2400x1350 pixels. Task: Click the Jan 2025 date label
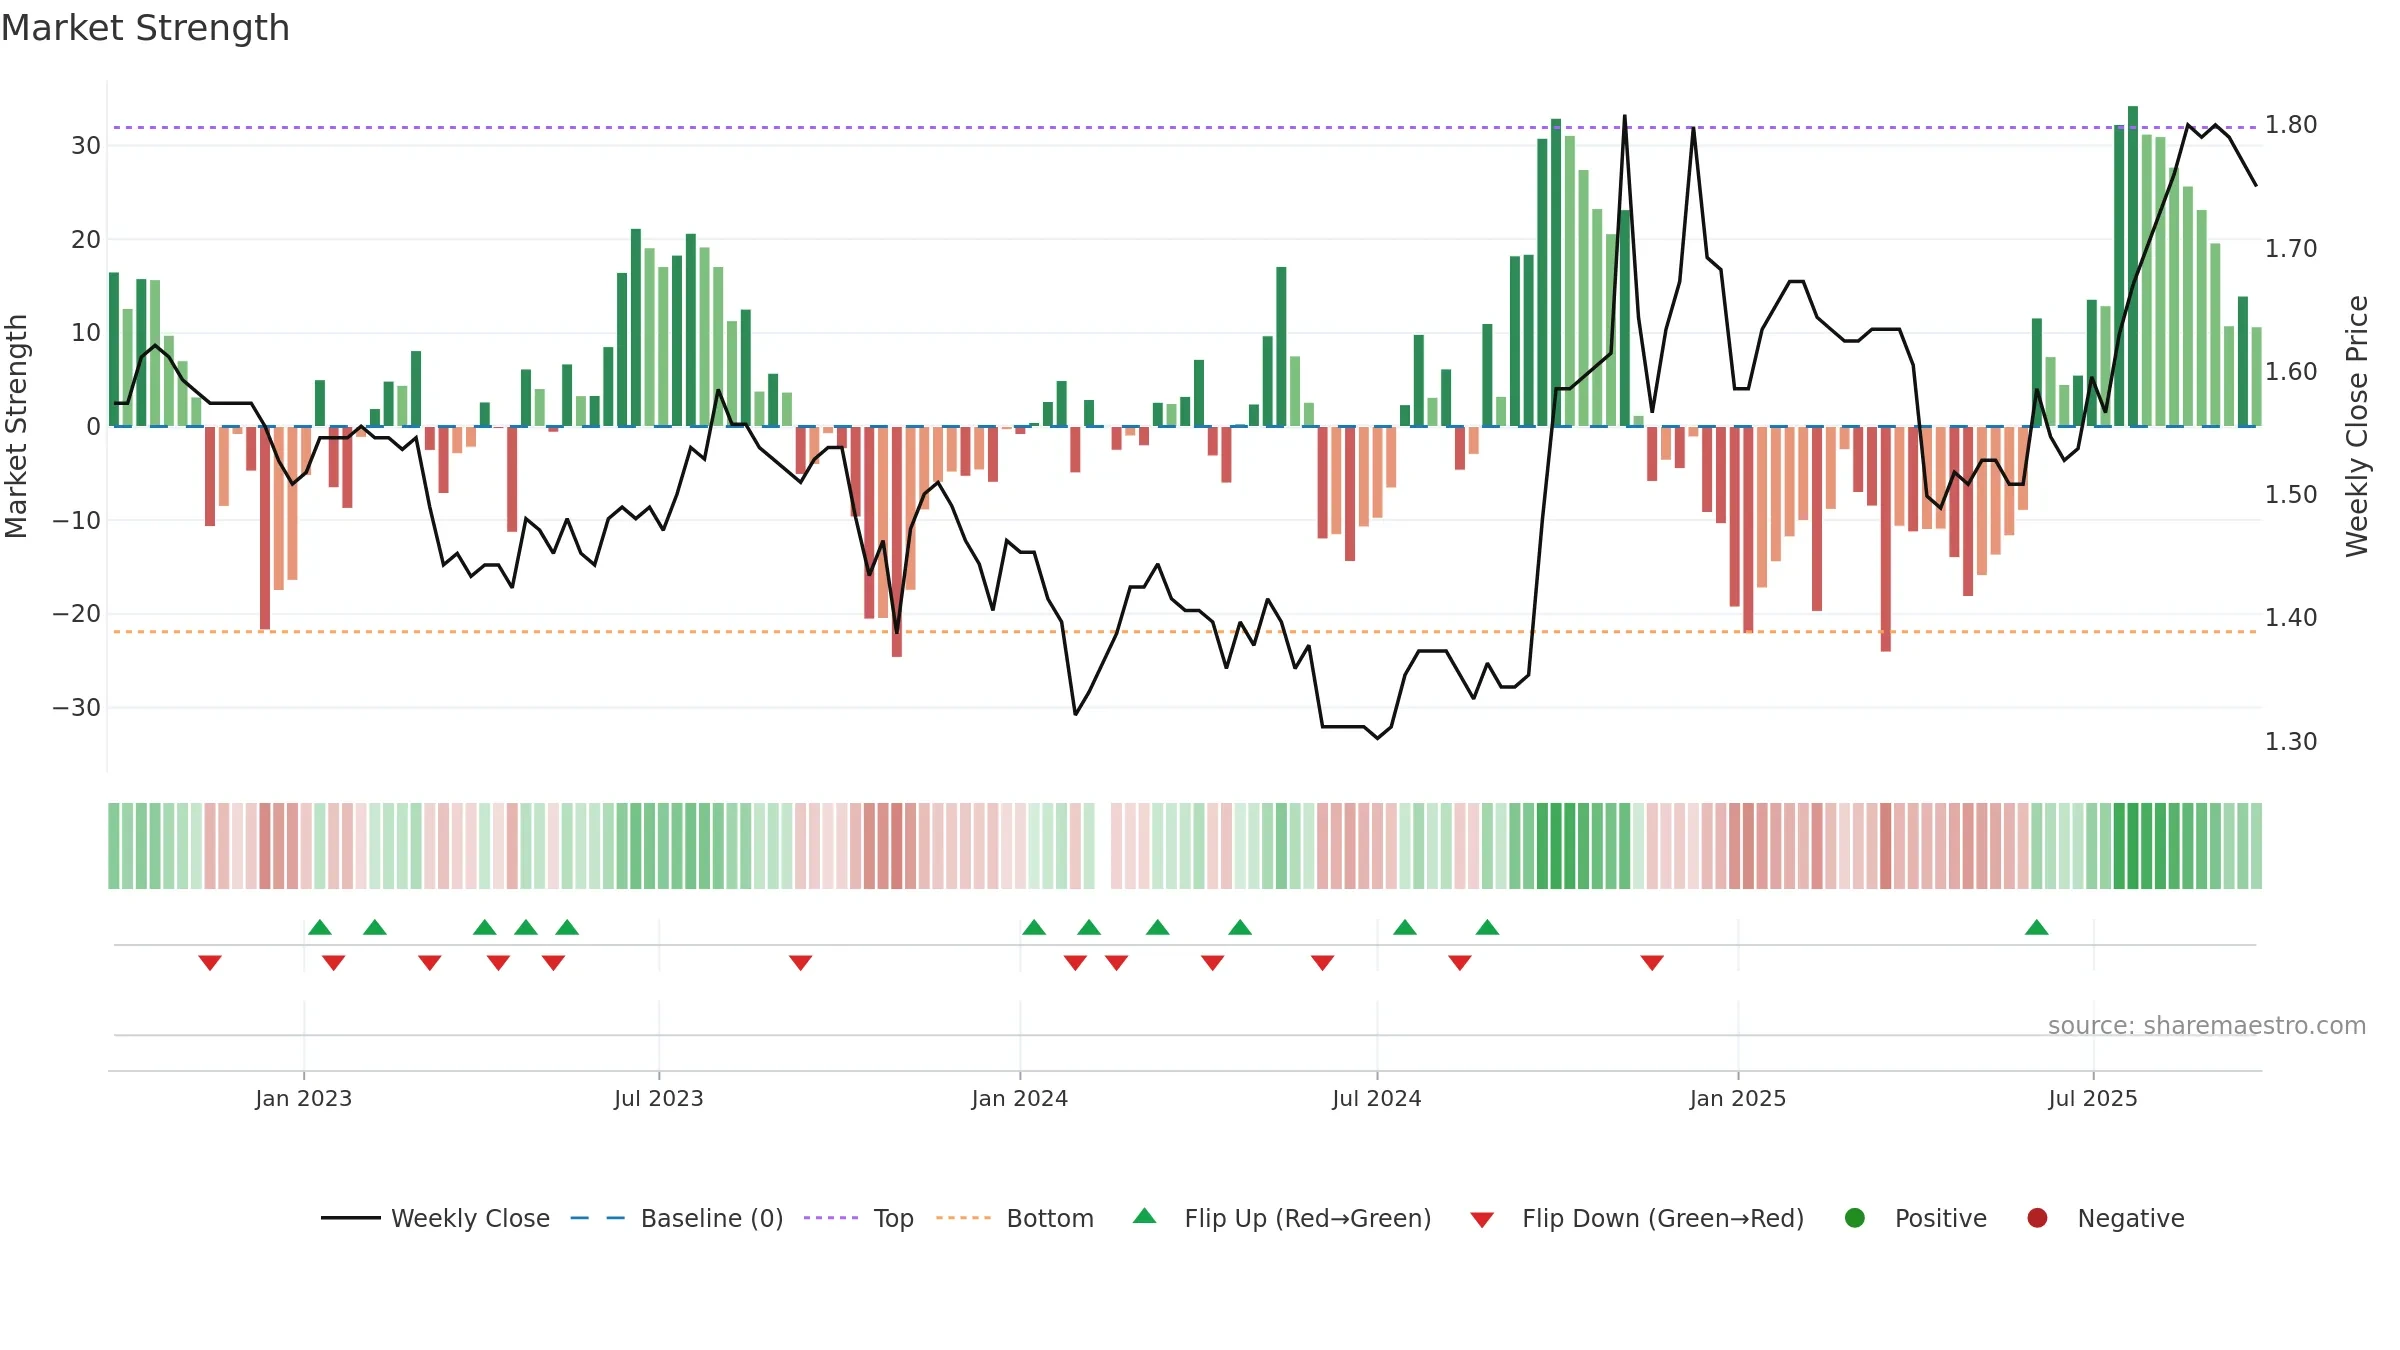coord(1738,1098)
